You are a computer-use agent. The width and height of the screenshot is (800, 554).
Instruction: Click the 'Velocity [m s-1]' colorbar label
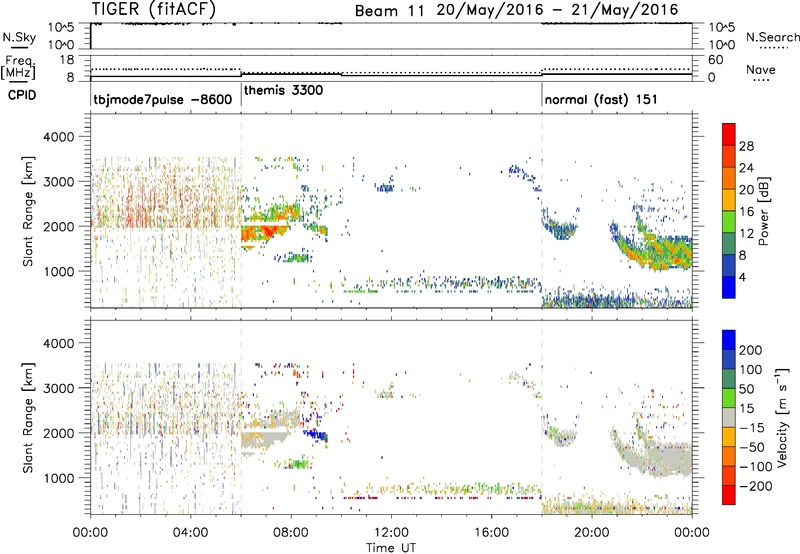point(782,417)
